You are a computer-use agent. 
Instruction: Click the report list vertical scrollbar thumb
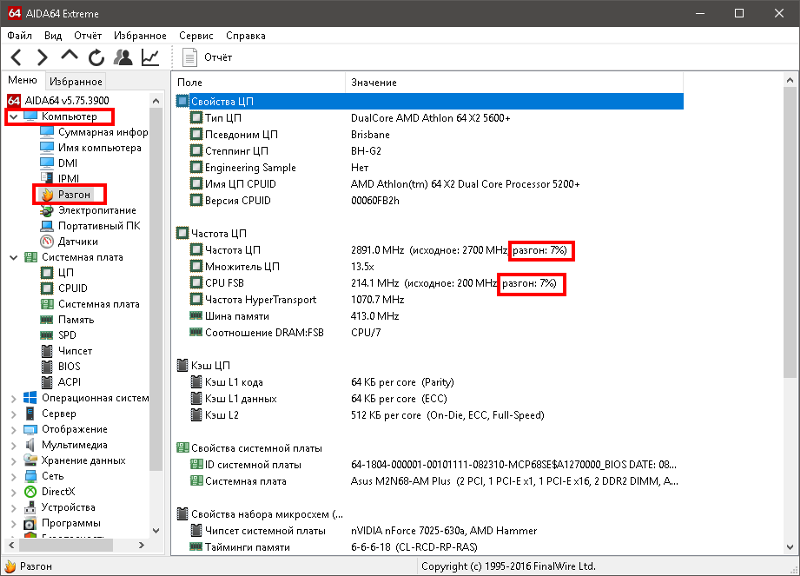click(790, 232)
